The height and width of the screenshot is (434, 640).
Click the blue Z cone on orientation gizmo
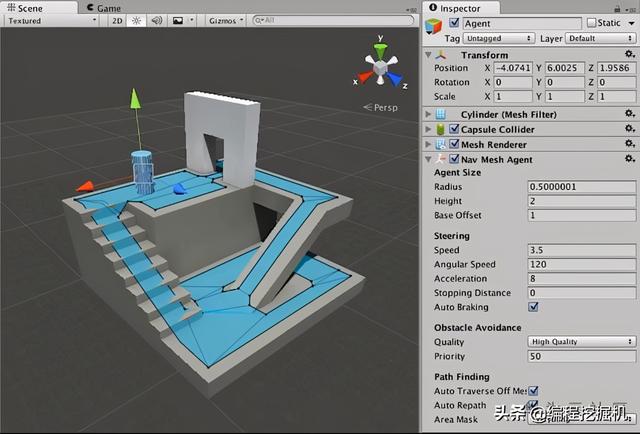click(395, 78)
